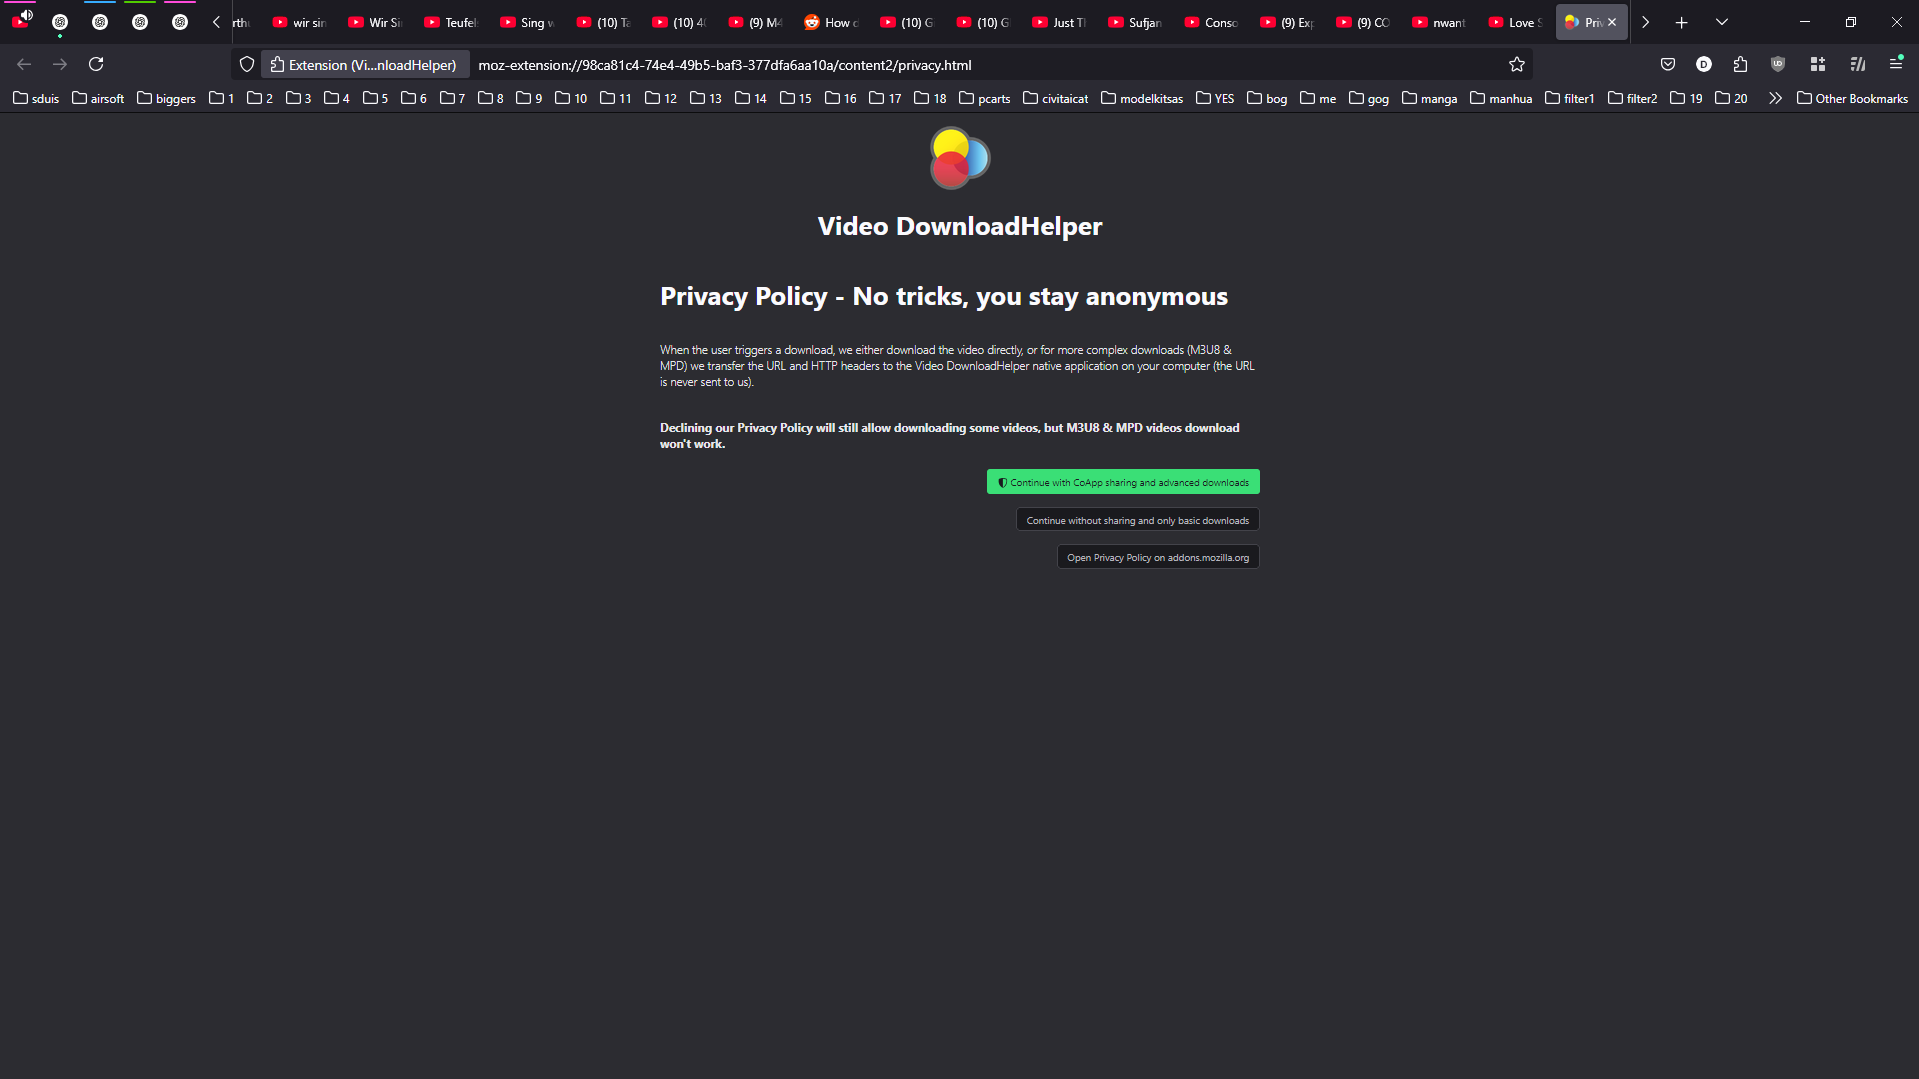Click the grid-plus toolbar extension icon
This screenshot has width=1919, height=1079.
point(1818,64)
